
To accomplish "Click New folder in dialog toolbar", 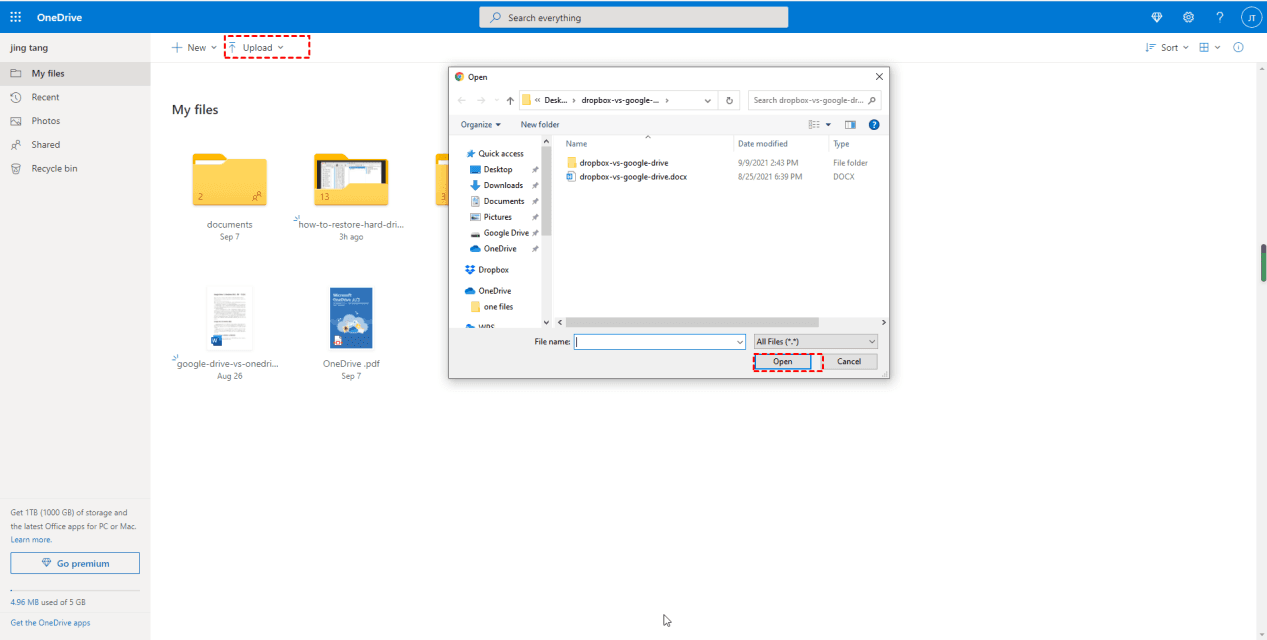I will (x=540, y=125).
